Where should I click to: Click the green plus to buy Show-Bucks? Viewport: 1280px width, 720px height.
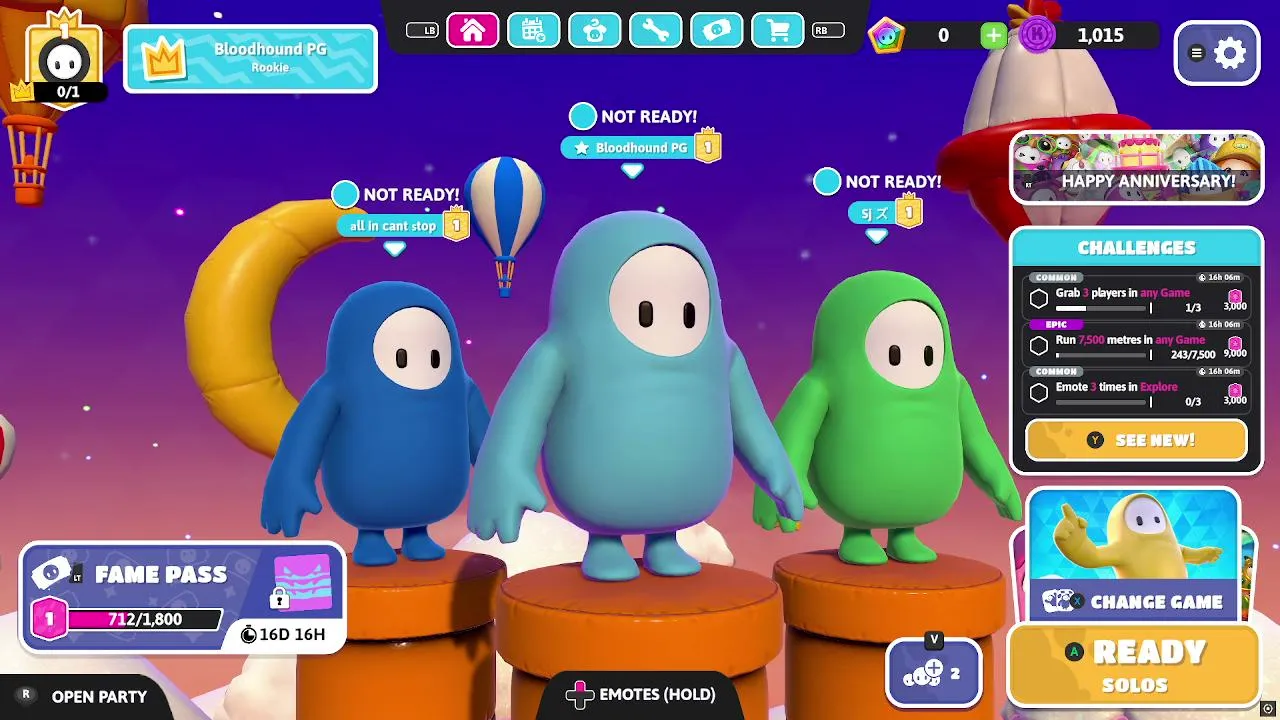(x=993, y=36)
